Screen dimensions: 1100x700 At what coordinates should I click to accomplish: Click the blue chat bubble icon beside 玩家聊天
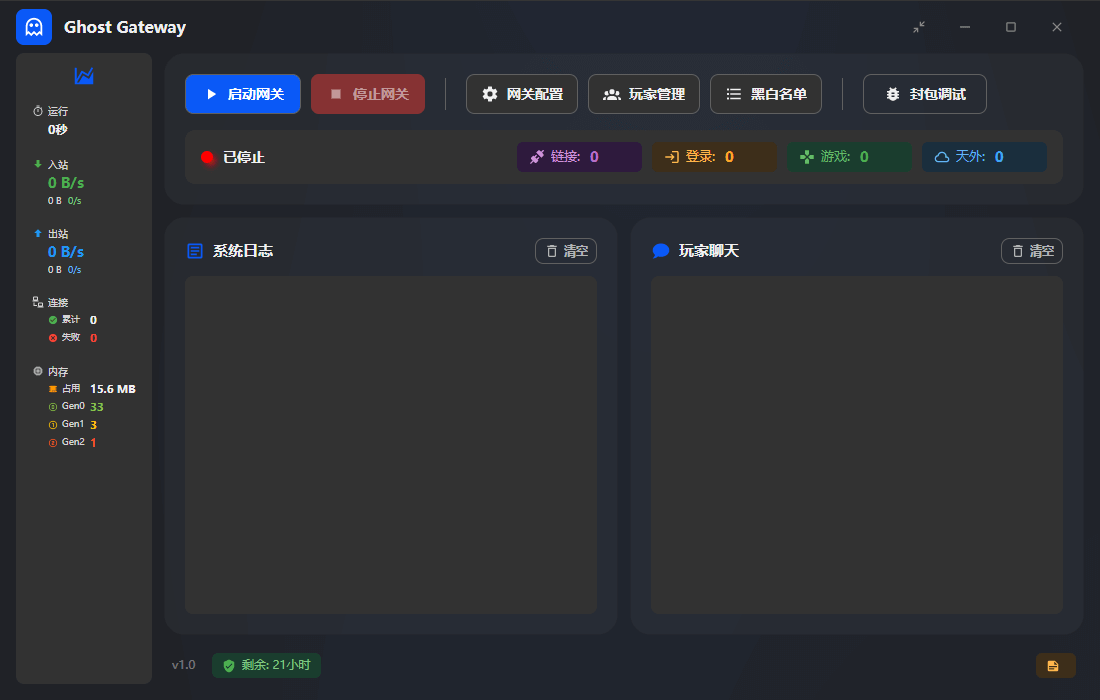[x=660, y=251]
